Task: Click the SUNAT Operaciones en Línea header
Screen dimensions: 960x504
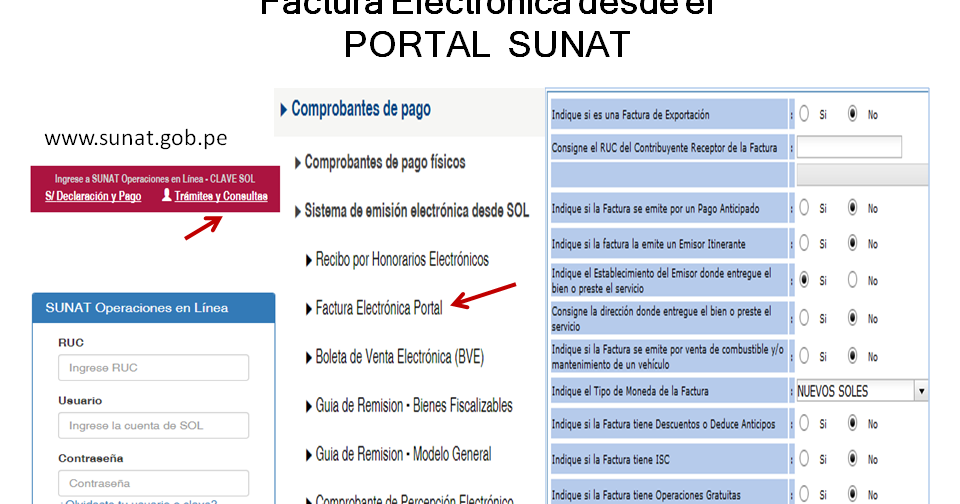Action: (x=154, y=308)
